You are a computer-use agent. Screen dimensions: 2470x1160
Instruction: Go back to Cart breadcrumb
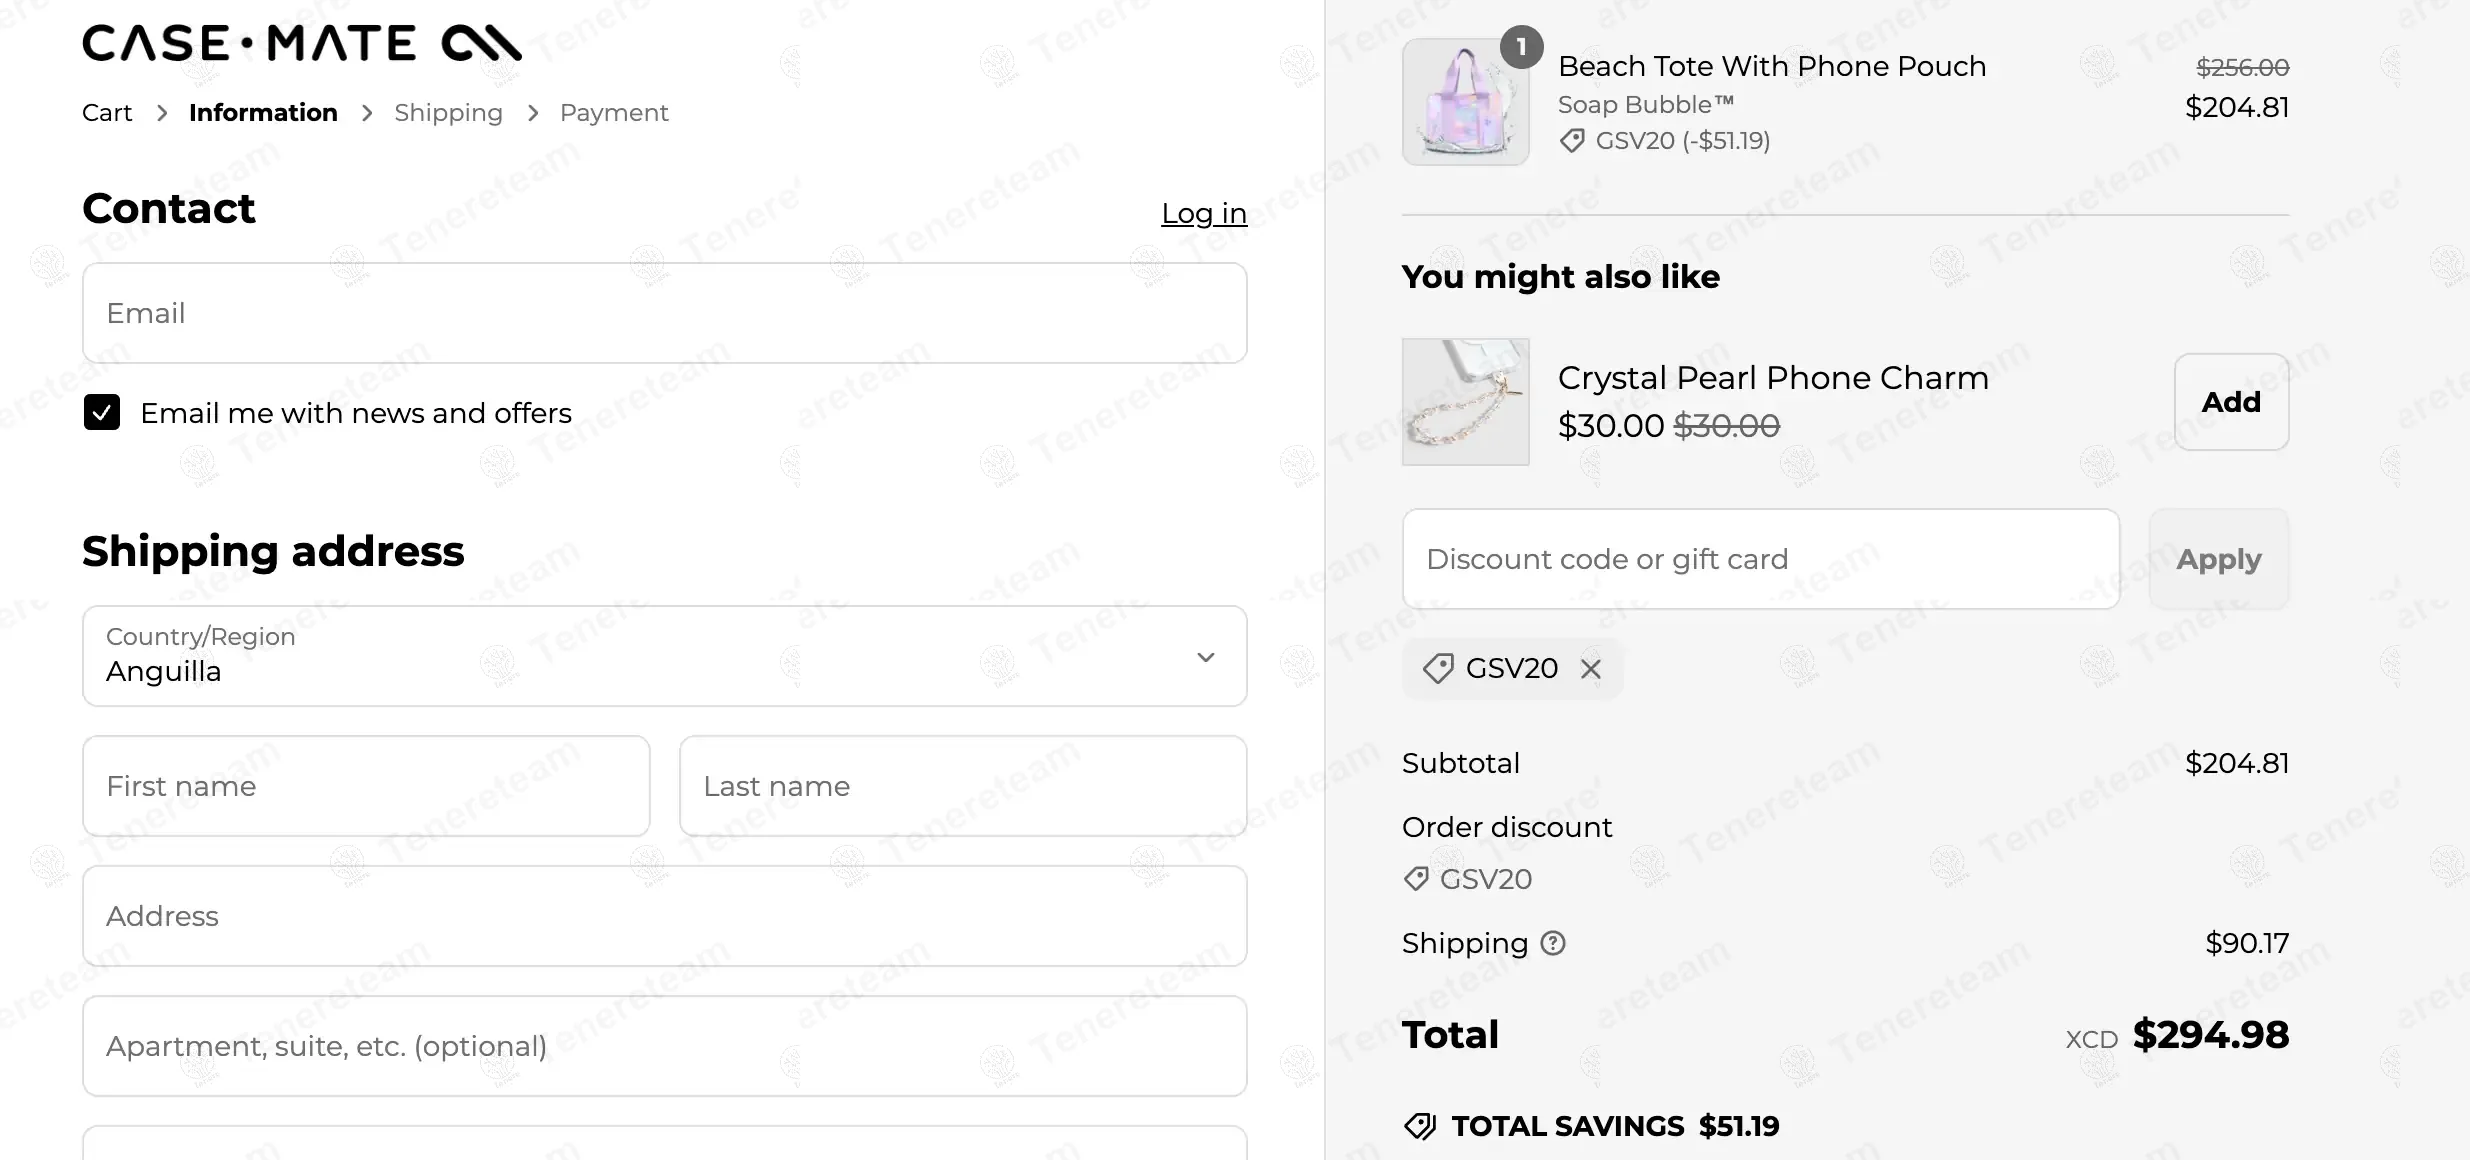point(107,113)
